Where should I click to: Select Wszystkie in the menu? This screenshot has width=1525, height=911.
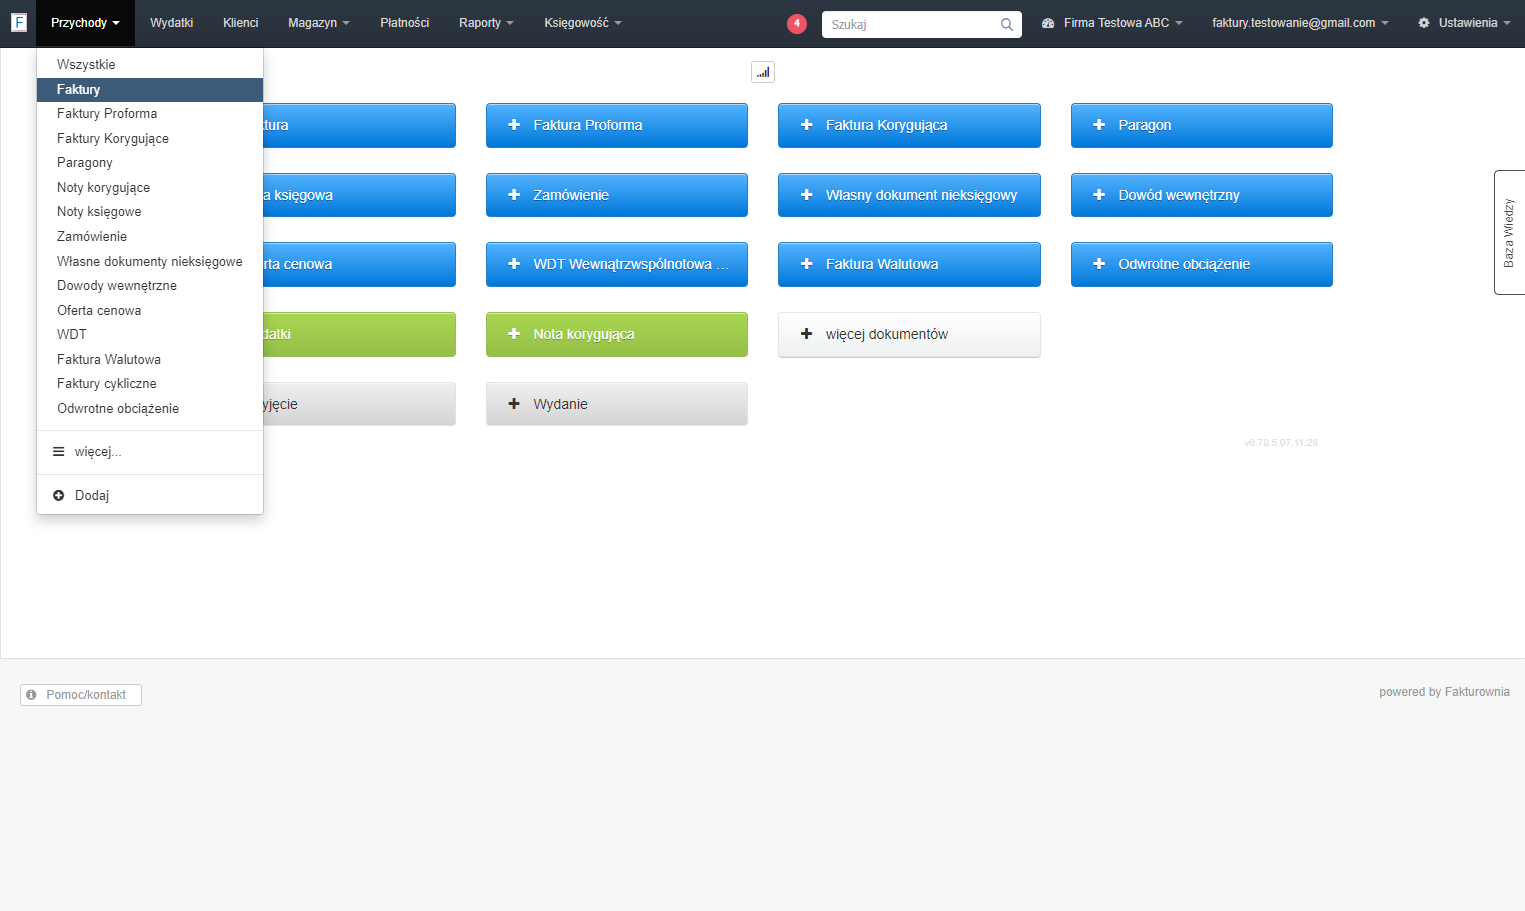click(x=150, y=65)
